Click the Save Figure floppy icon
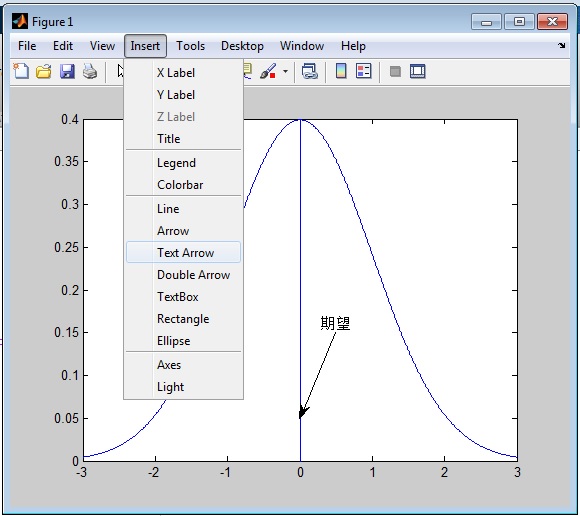The image size is (580, 516). click(67, 71)
